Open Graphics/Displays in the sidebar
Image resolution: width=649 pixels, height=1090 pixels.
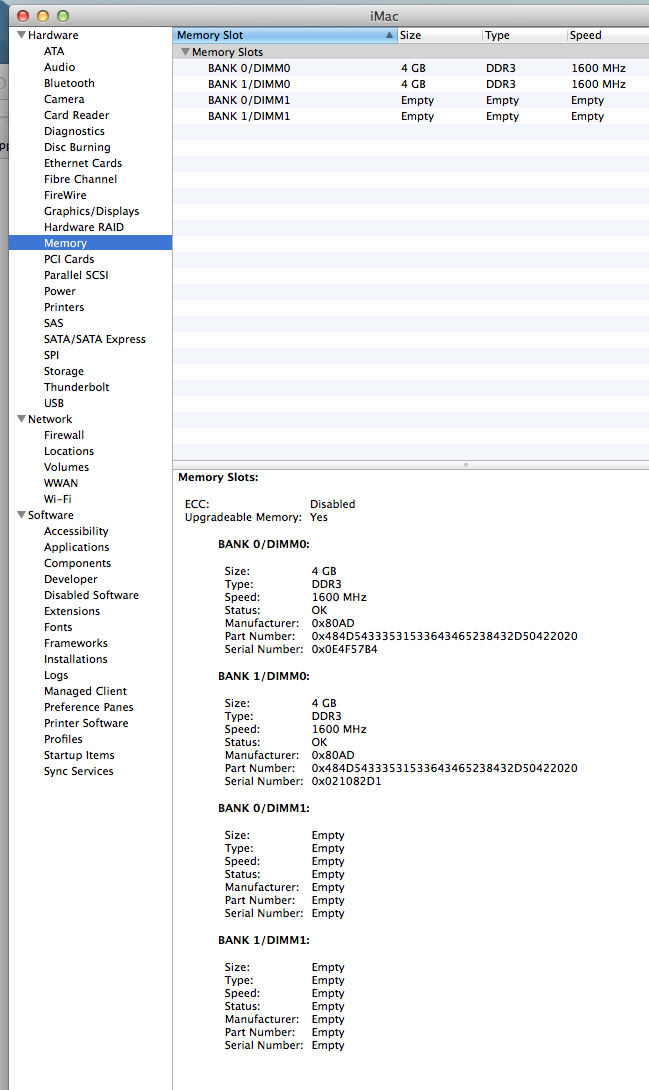tap(92, 211)
